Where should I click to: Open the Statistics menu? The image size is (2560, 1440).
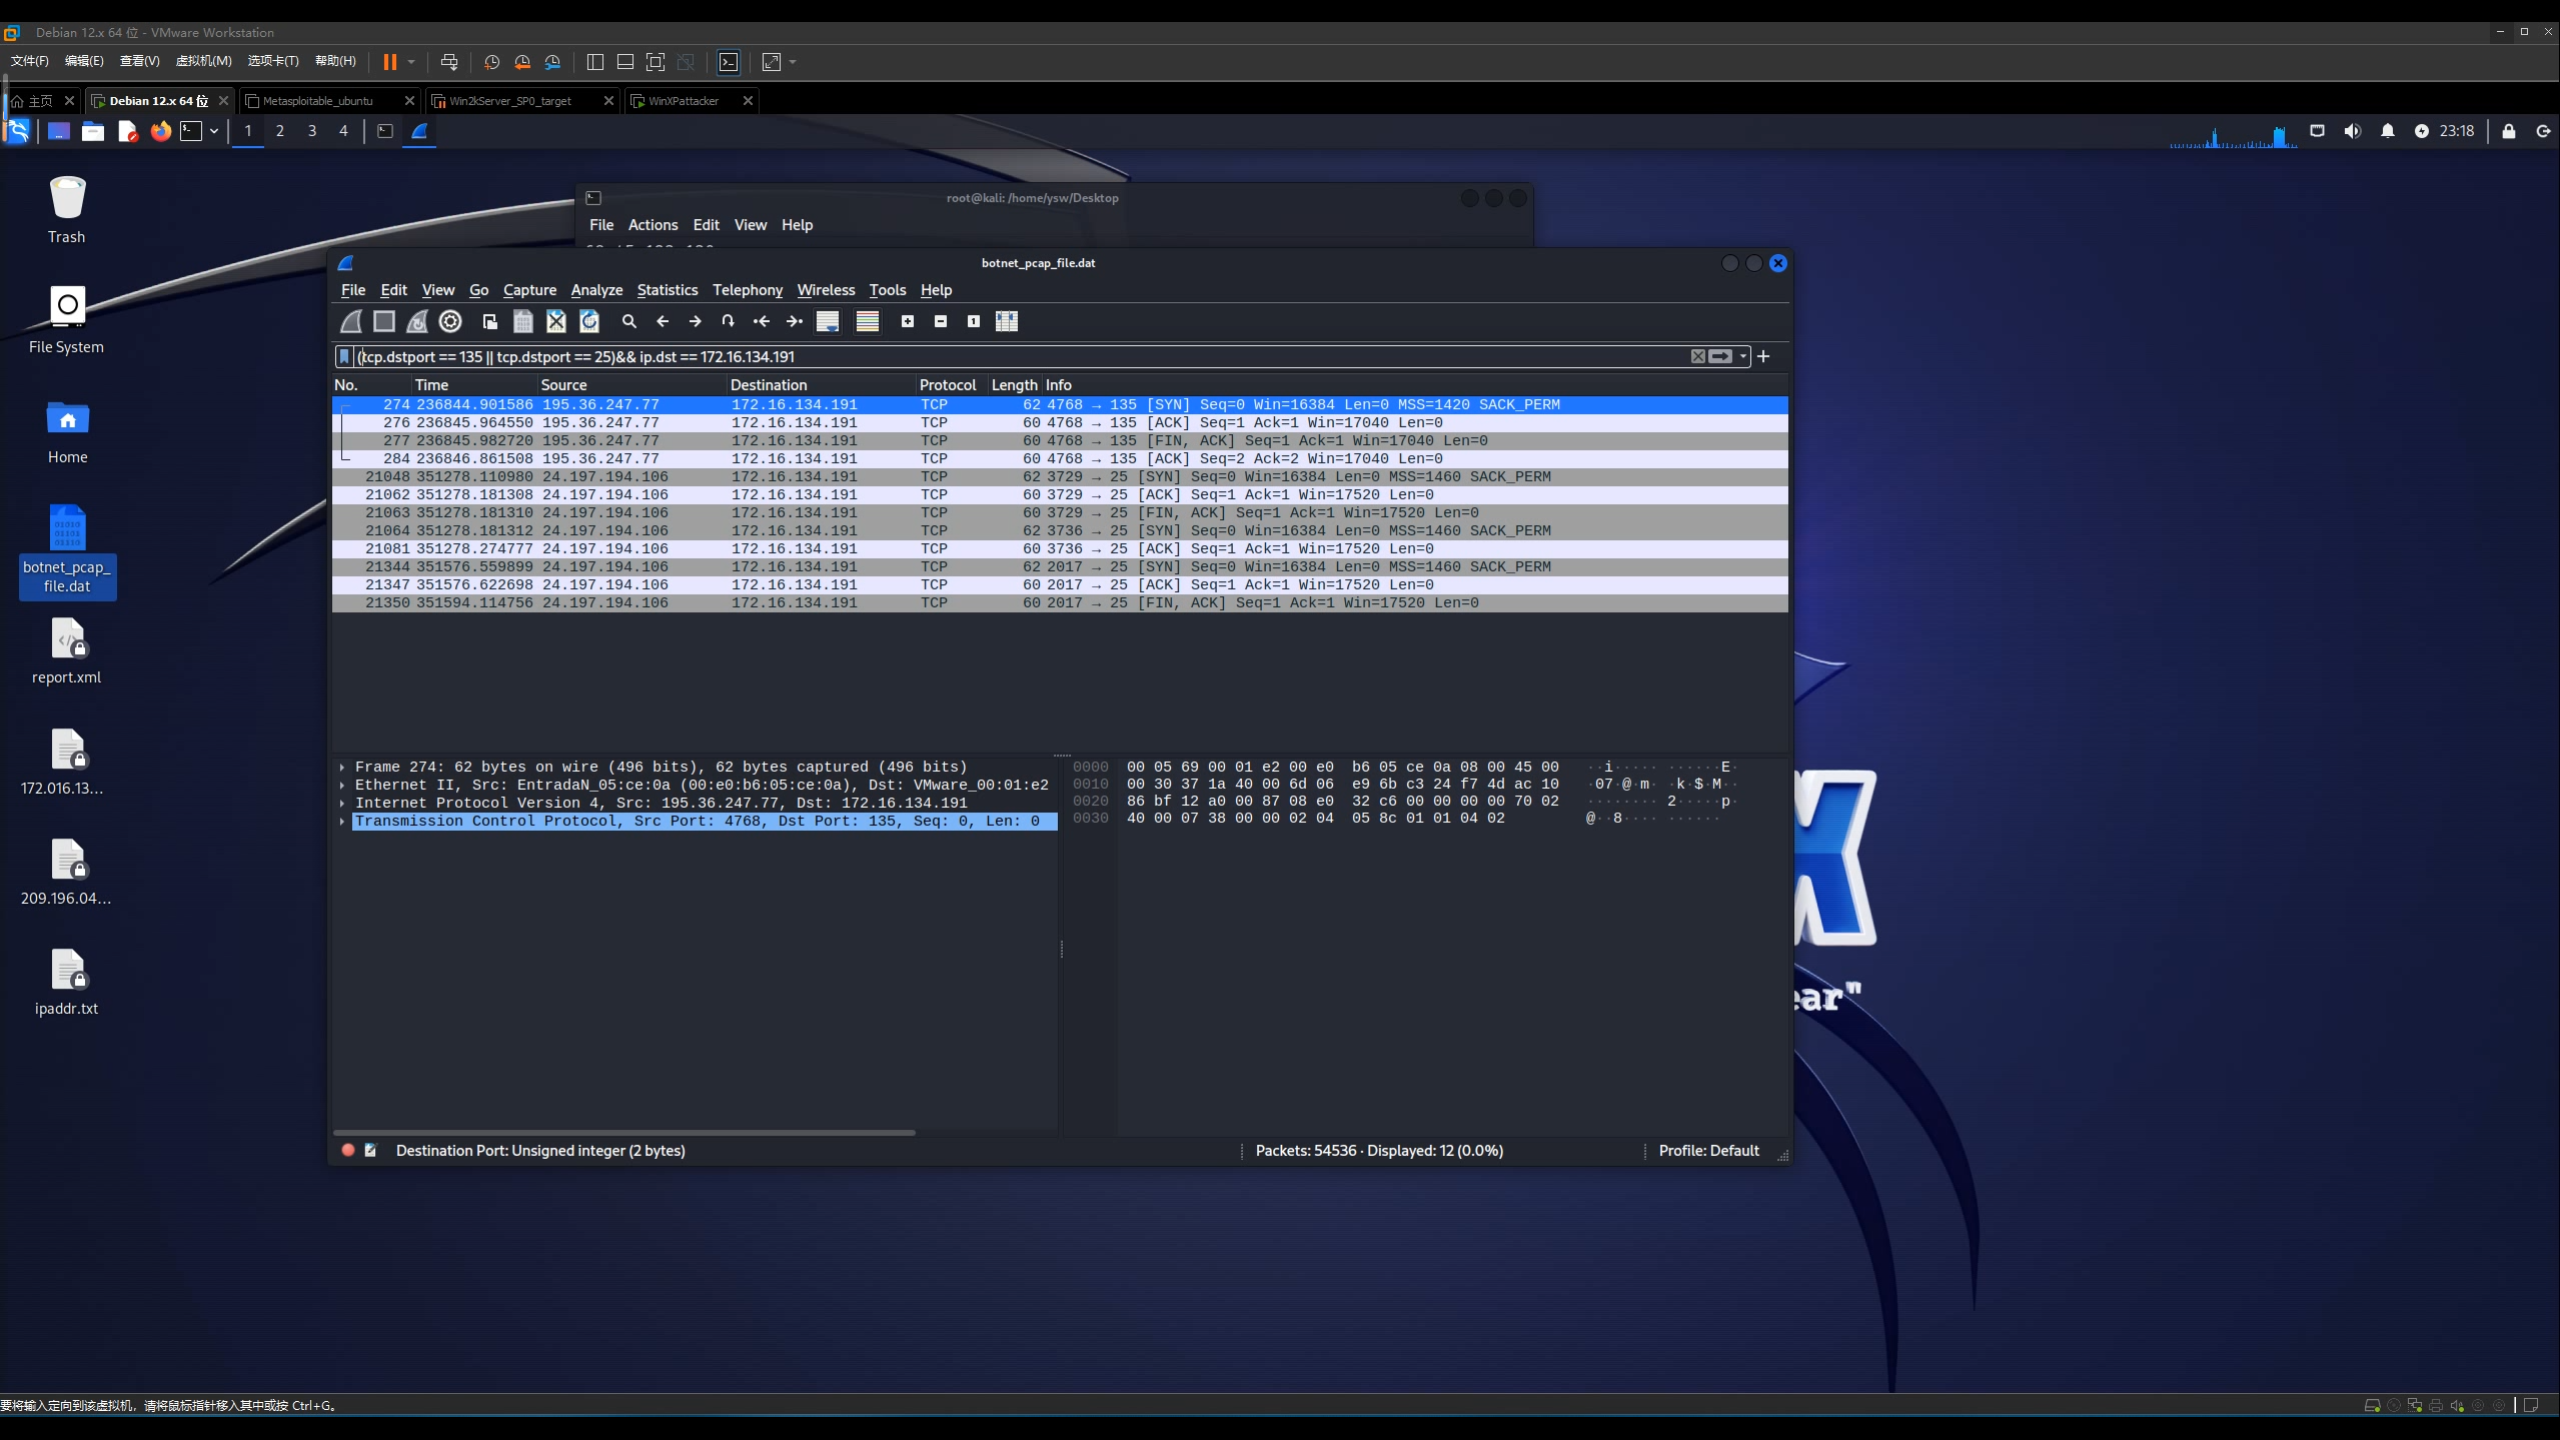[667, 290]
